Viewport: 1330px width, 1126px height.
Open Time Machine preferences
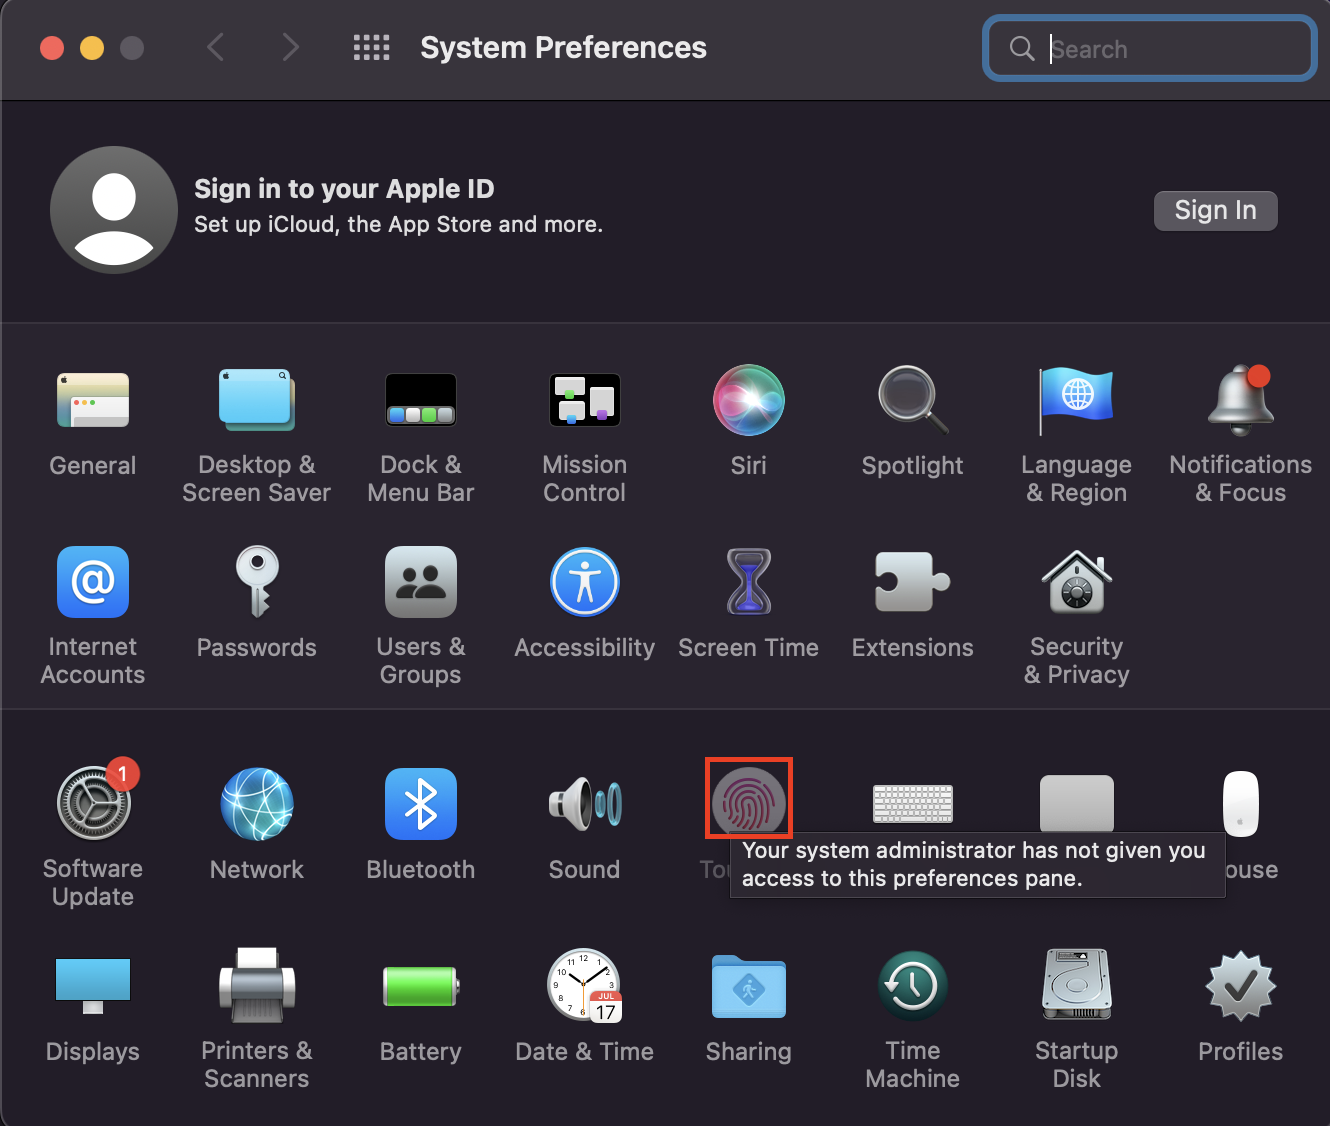pos(913,986)
